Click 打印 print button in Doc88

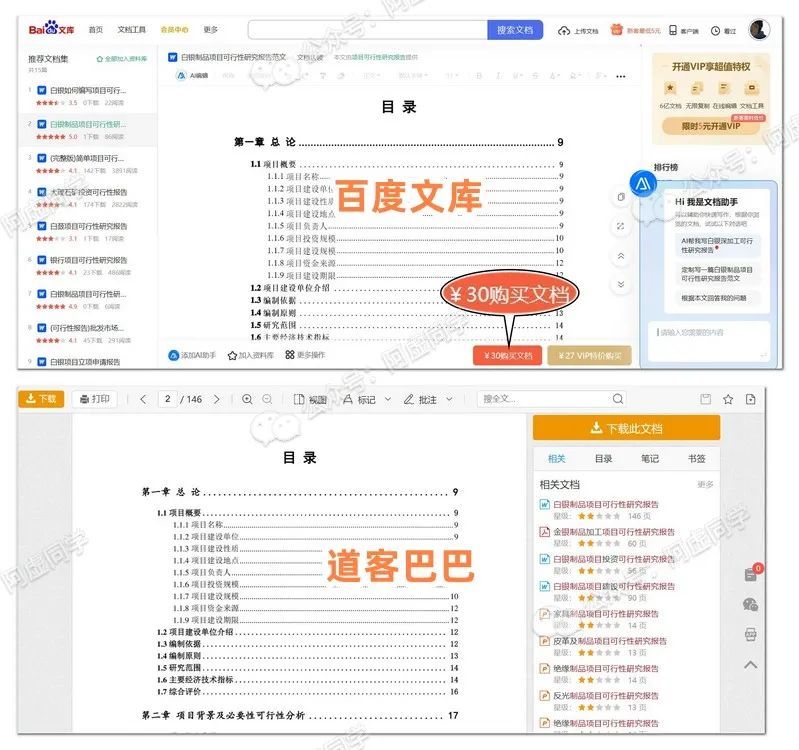coord(95,399)
